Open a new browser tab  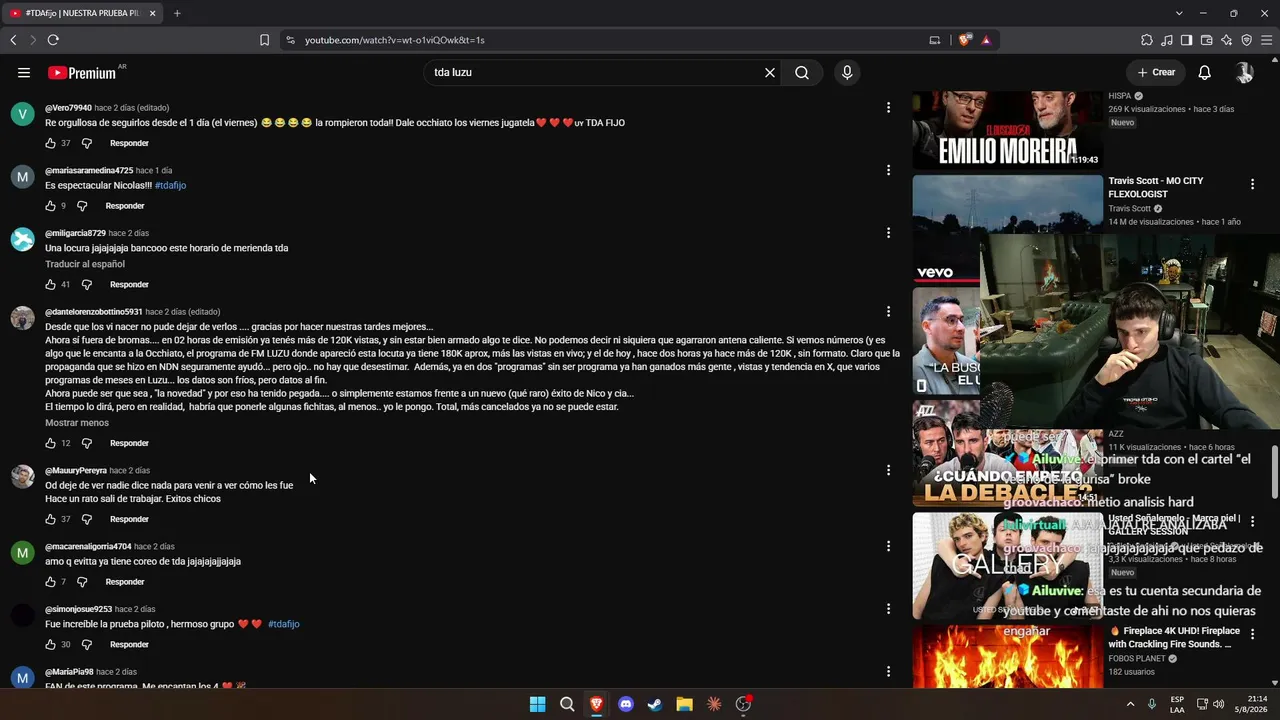click(177, 13)
